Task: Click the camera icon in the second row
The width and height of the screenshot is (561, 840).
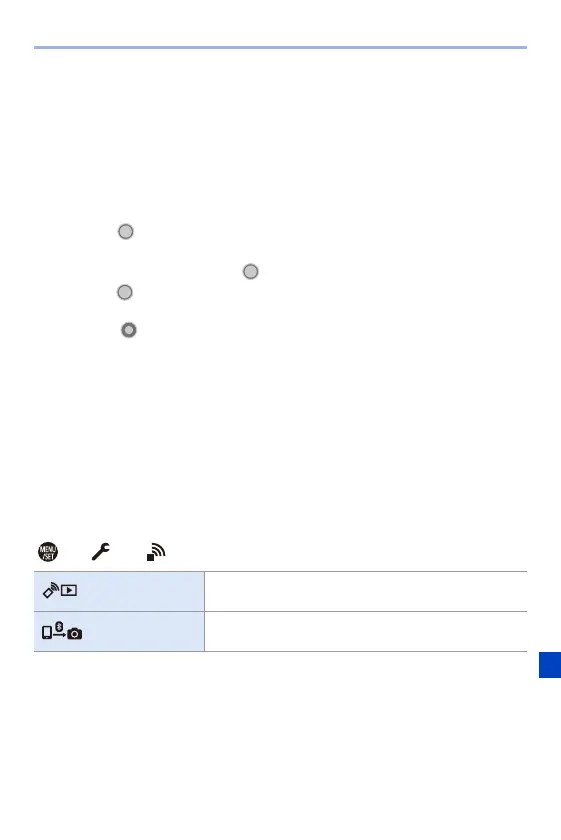Action: 74,634
